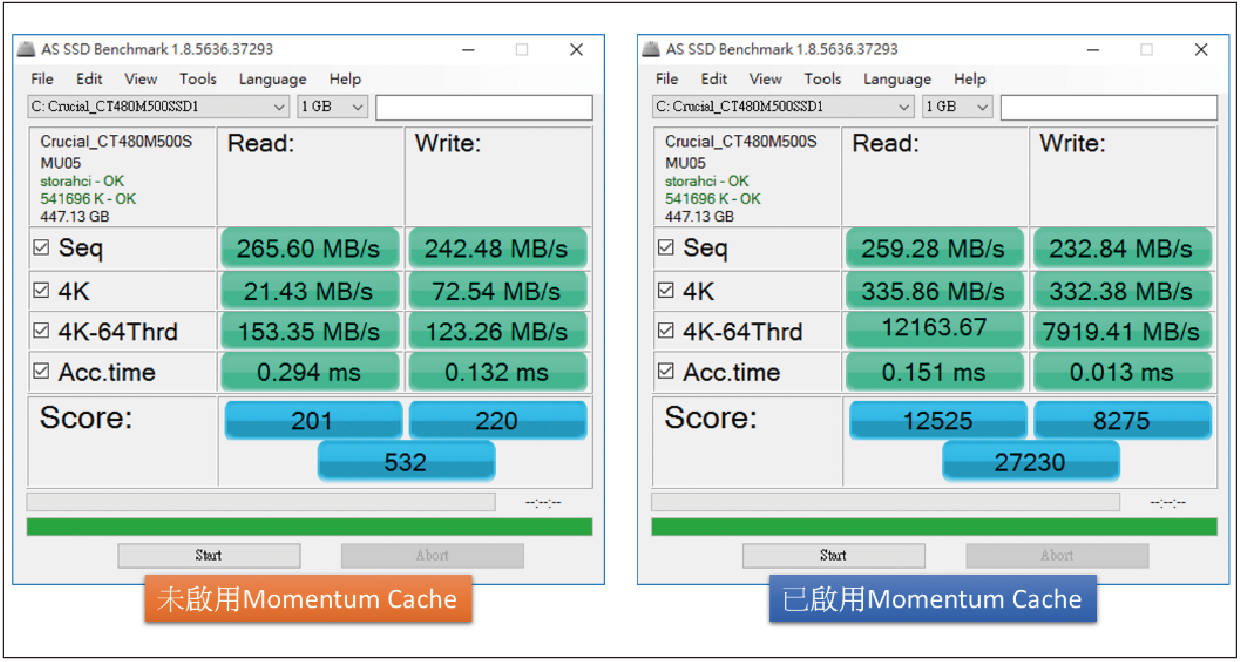Toggle the Acc.time checkbox in the left window
Image resolution: width=1241 pixels, height=662 pixels.
pos(41,371)
